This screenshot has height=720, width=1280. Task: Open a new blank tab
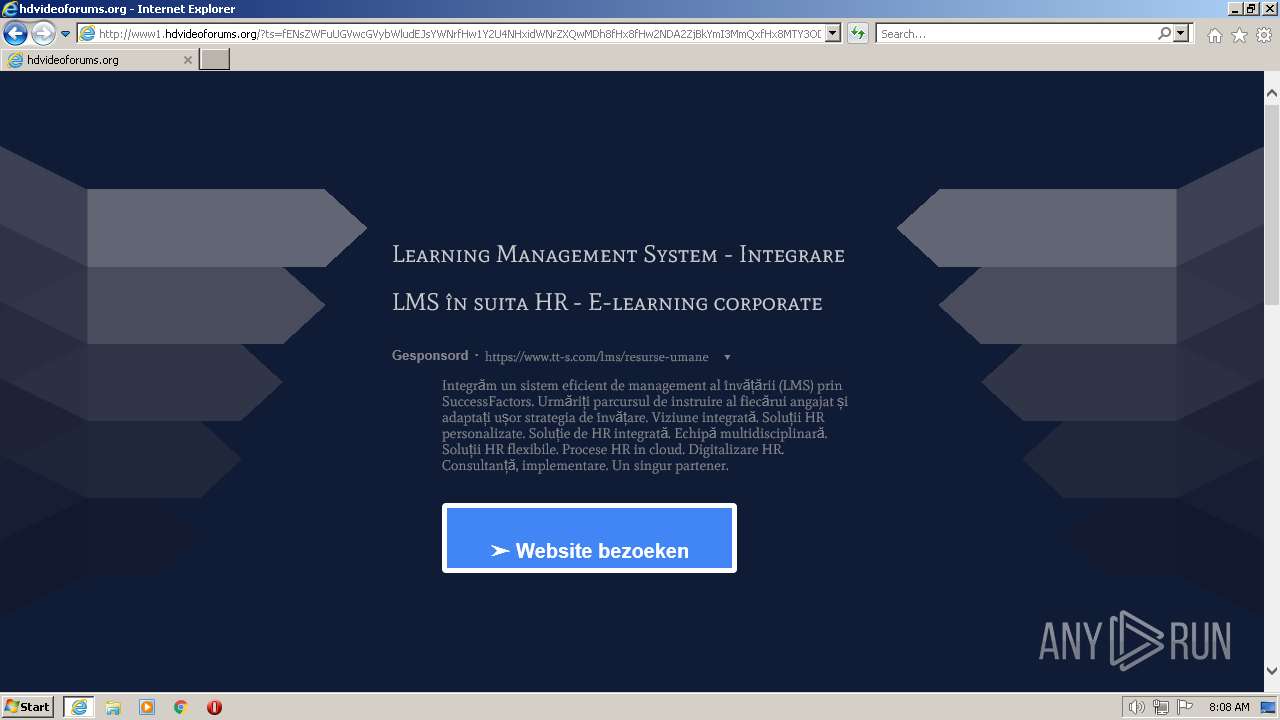coord(215,60)
